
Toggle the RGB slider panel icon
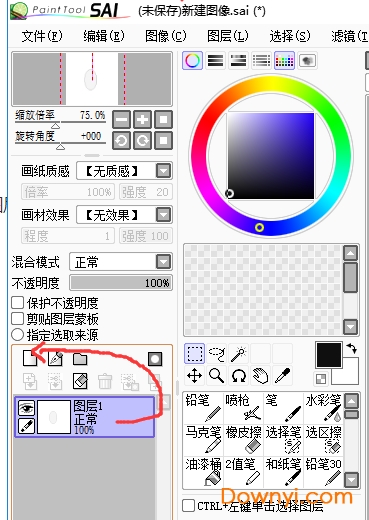click(215, 61)
